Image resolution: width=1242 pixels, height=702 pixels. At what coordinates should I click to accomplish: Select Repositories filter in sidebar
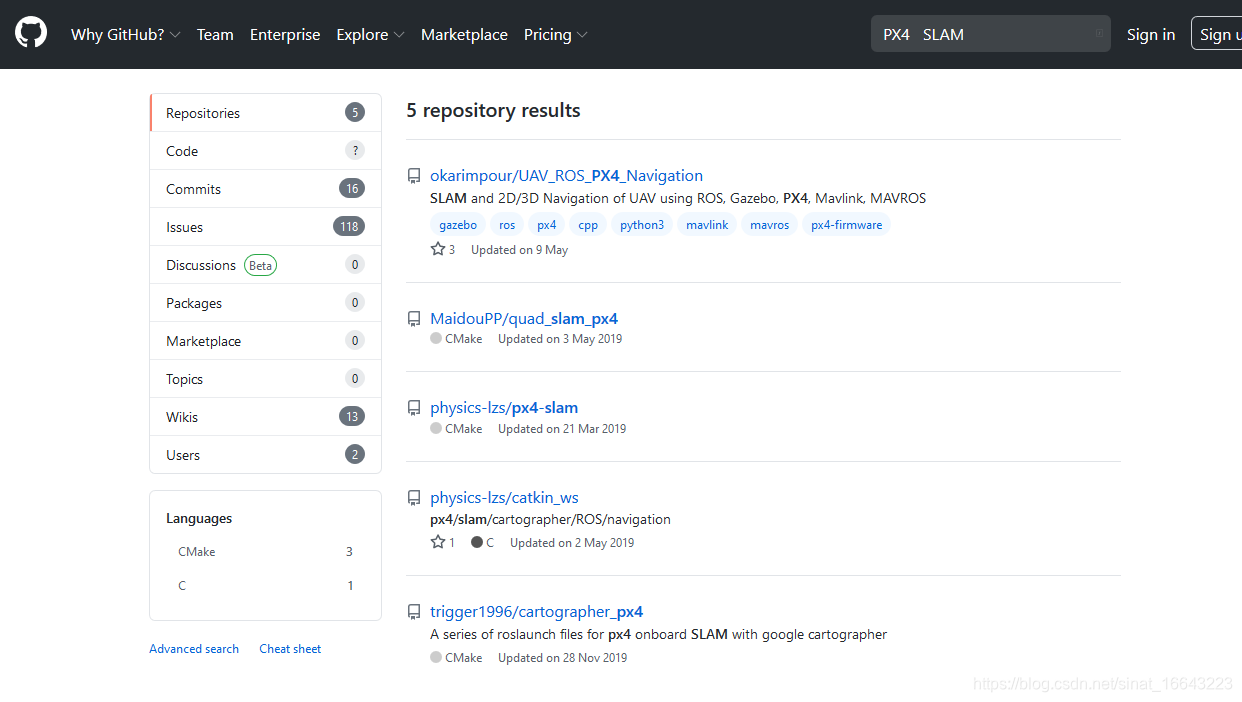pos(265,113)
